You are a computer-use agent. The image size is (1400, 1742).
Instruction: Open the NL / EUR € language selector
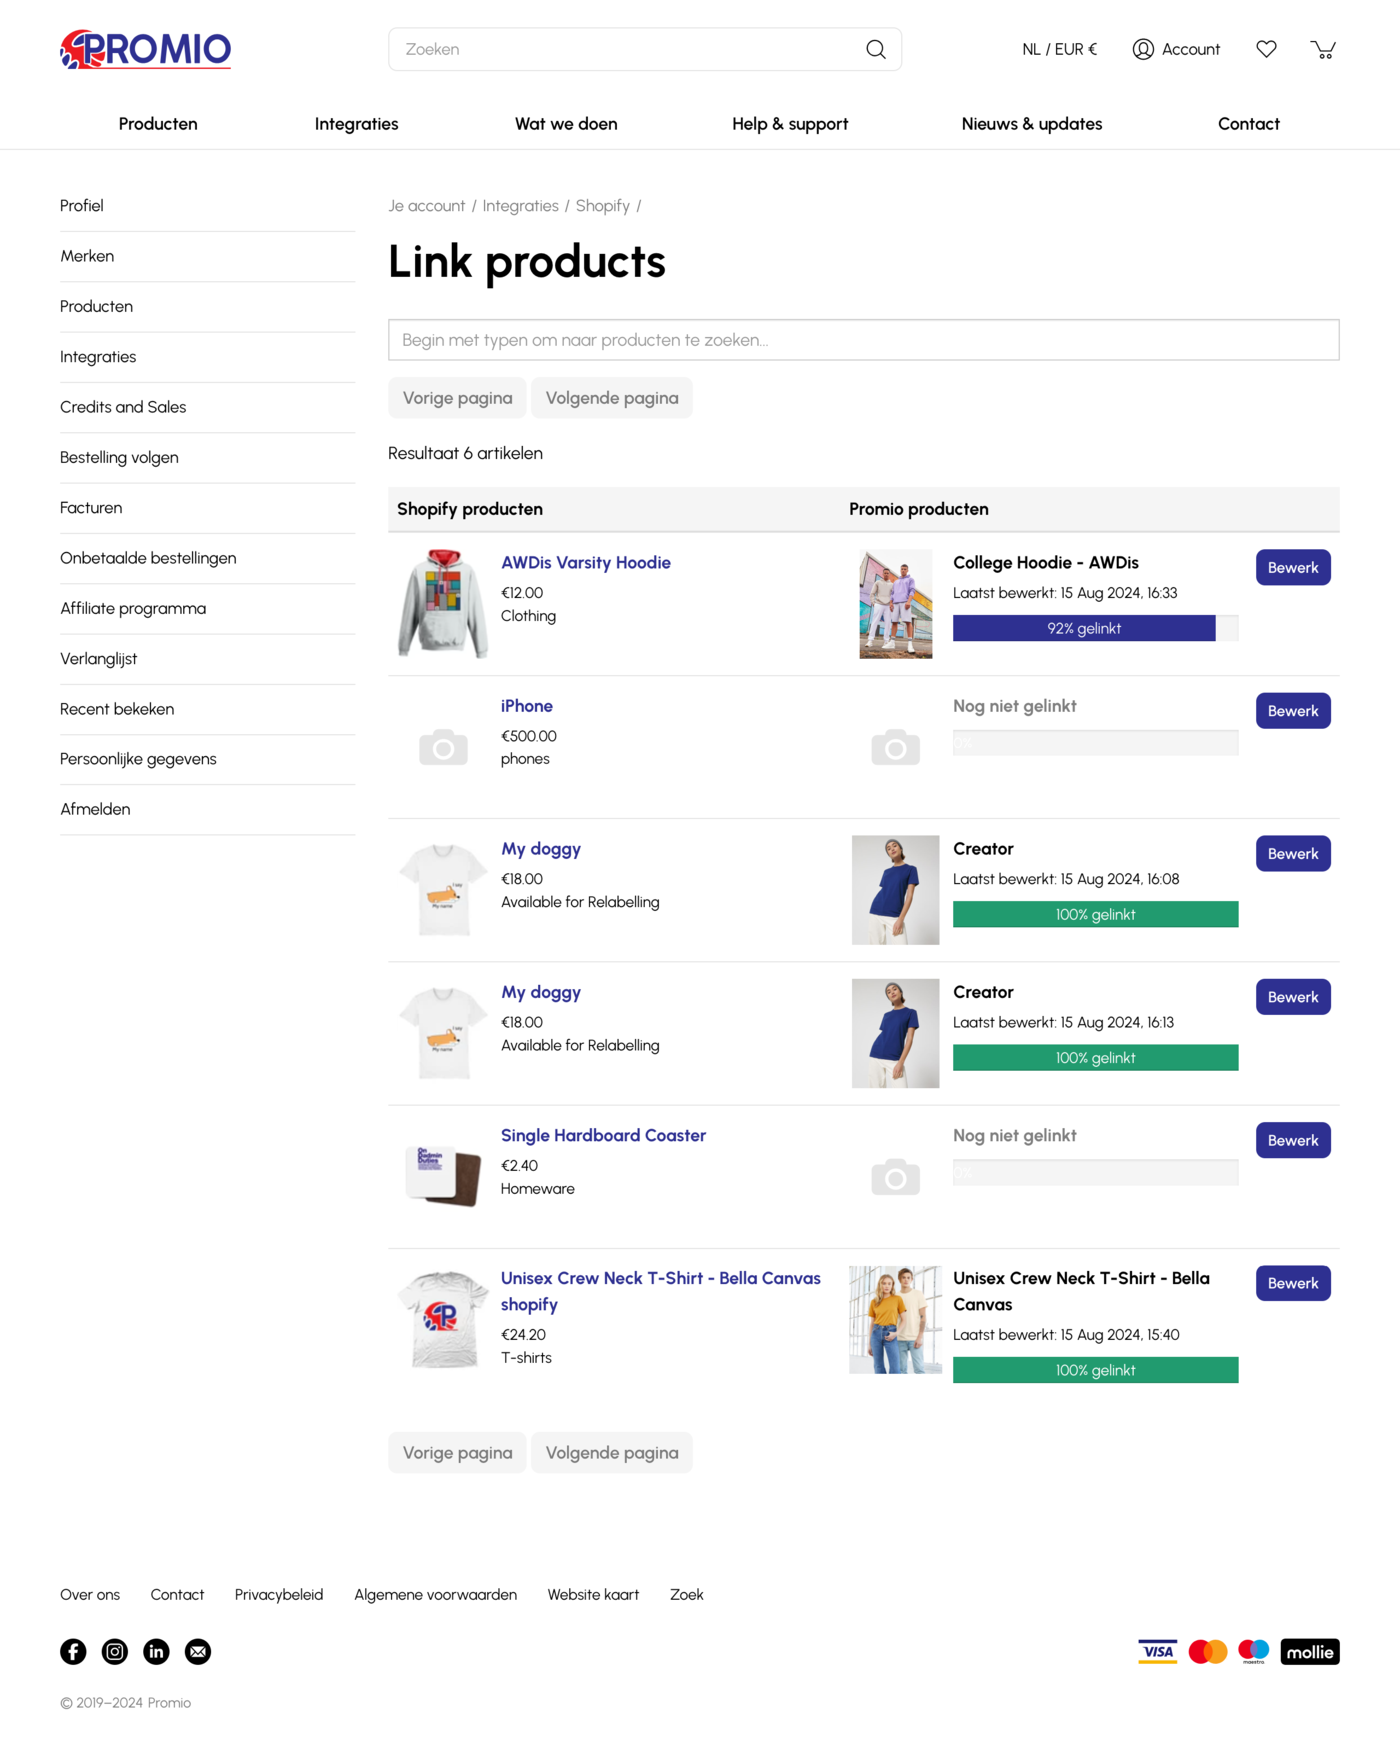click(x=1059, y=49)
